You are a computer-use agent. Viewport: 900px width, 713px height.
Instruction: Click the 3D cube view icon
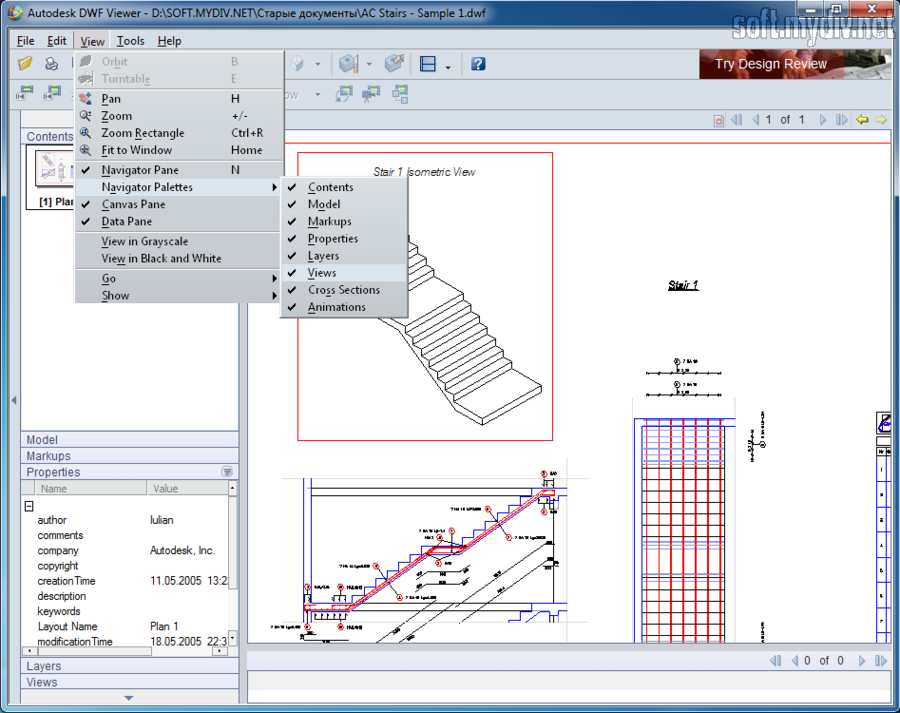297,63
